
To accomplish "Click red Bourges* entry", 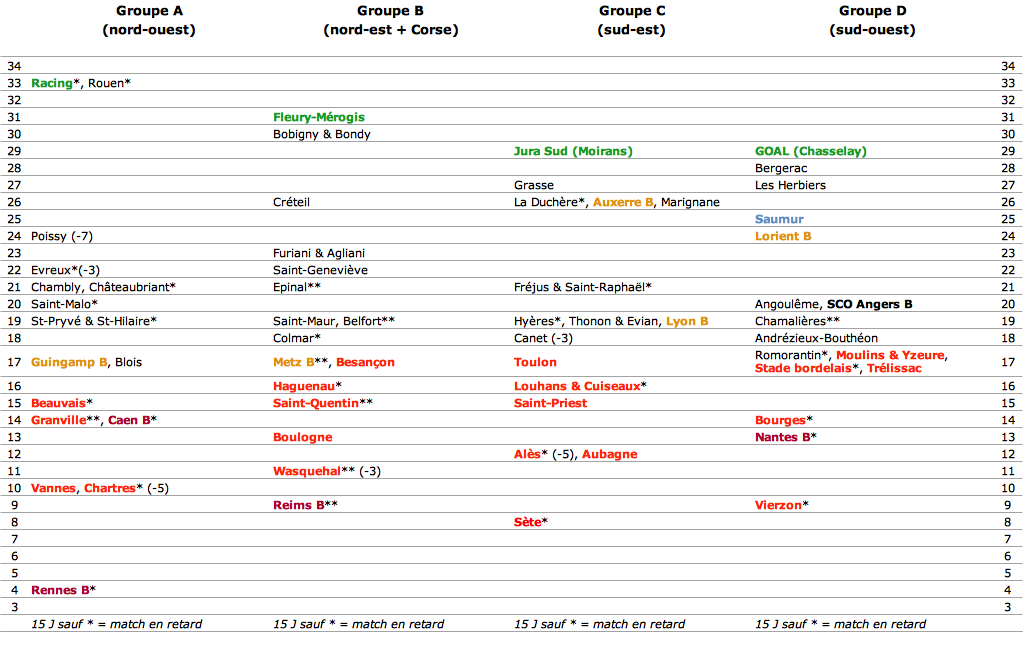I will point(783,420).
